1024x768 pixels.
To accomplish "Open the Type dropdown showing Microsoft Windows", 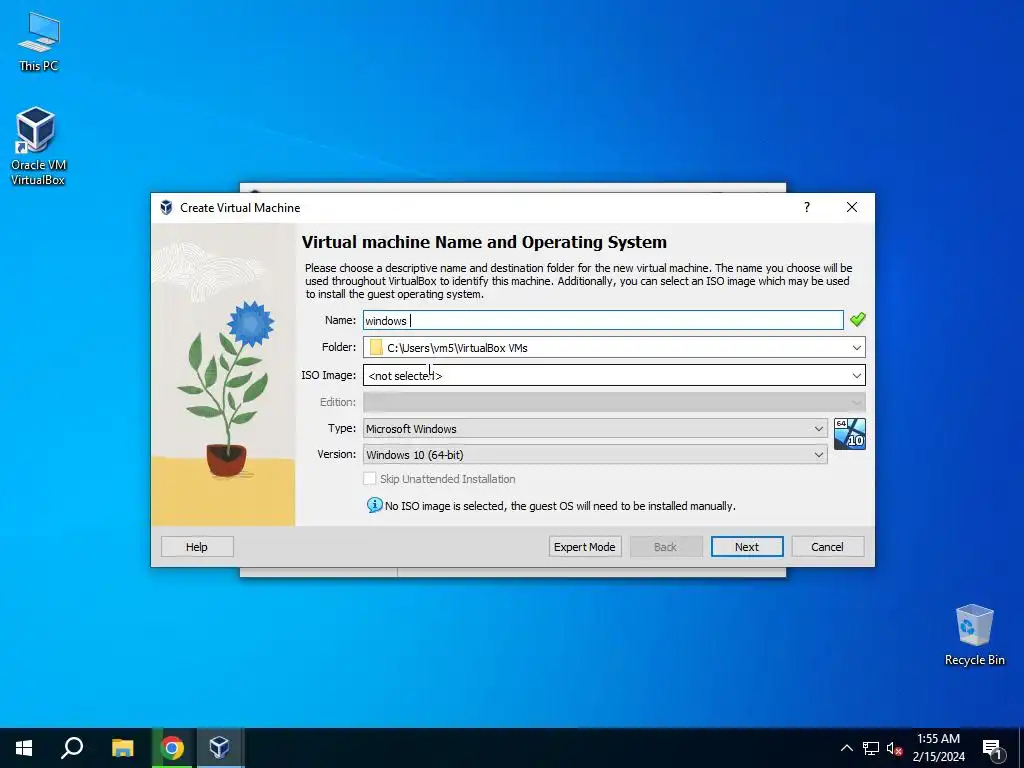I will click(x=595, y=428).
